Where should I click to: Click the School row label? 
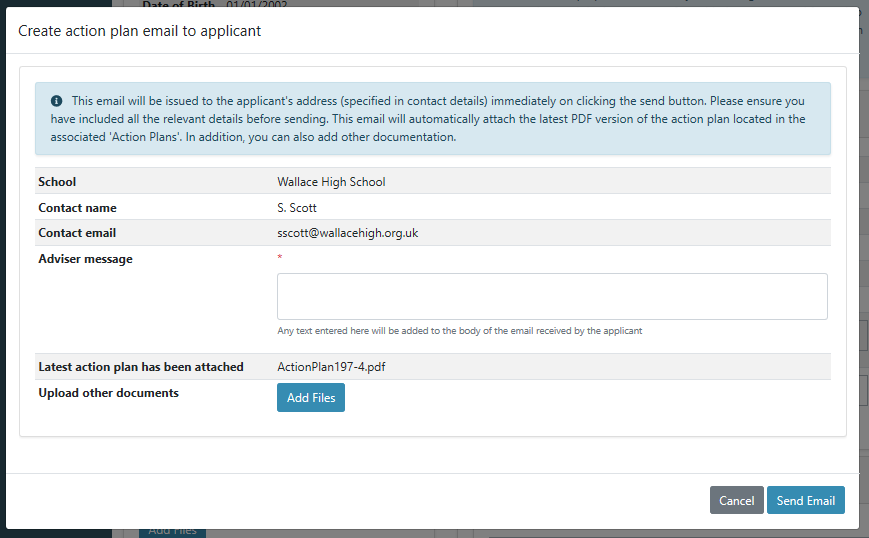point(57,182)
